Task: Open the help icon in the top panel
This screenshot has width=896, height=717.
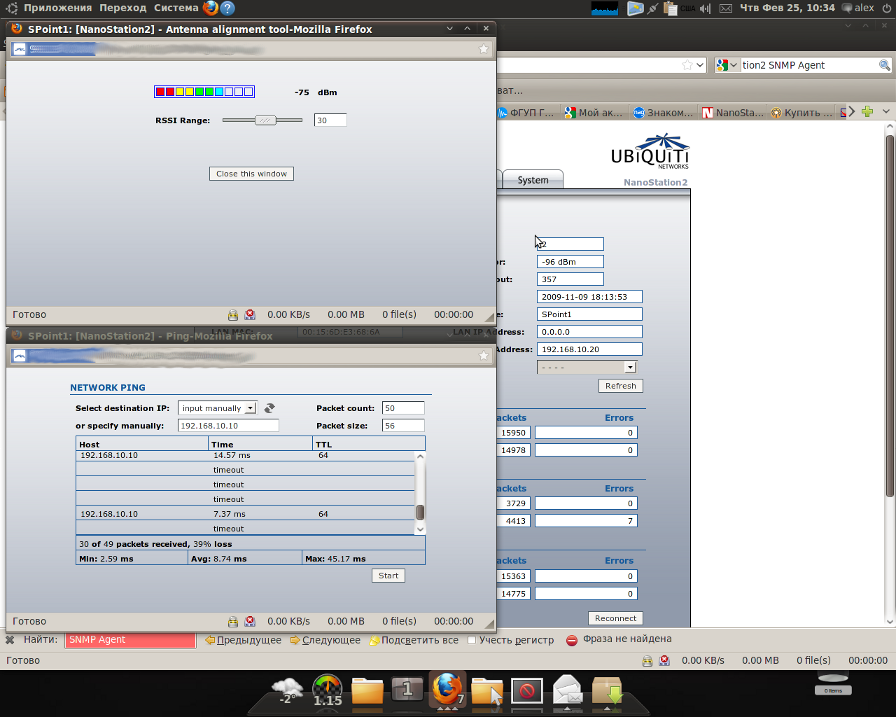Action: pyautogui.click(x=227, y=8)
